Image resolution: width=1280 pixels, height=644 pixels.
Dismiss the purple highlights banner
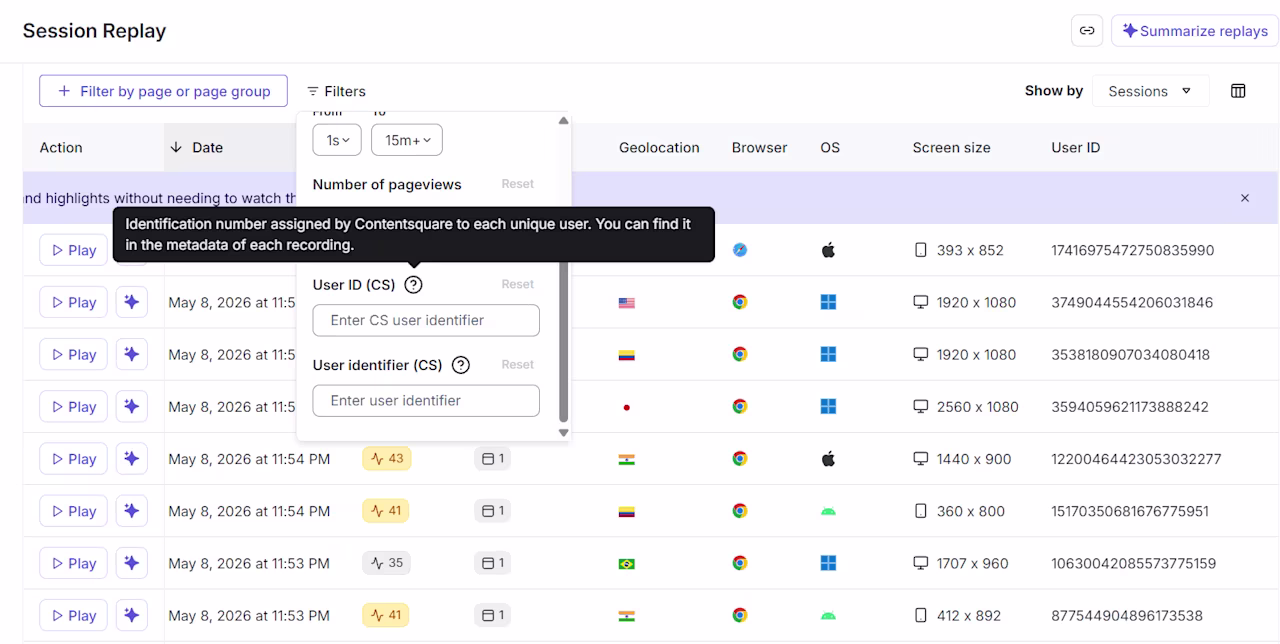tap(1245, 198)
